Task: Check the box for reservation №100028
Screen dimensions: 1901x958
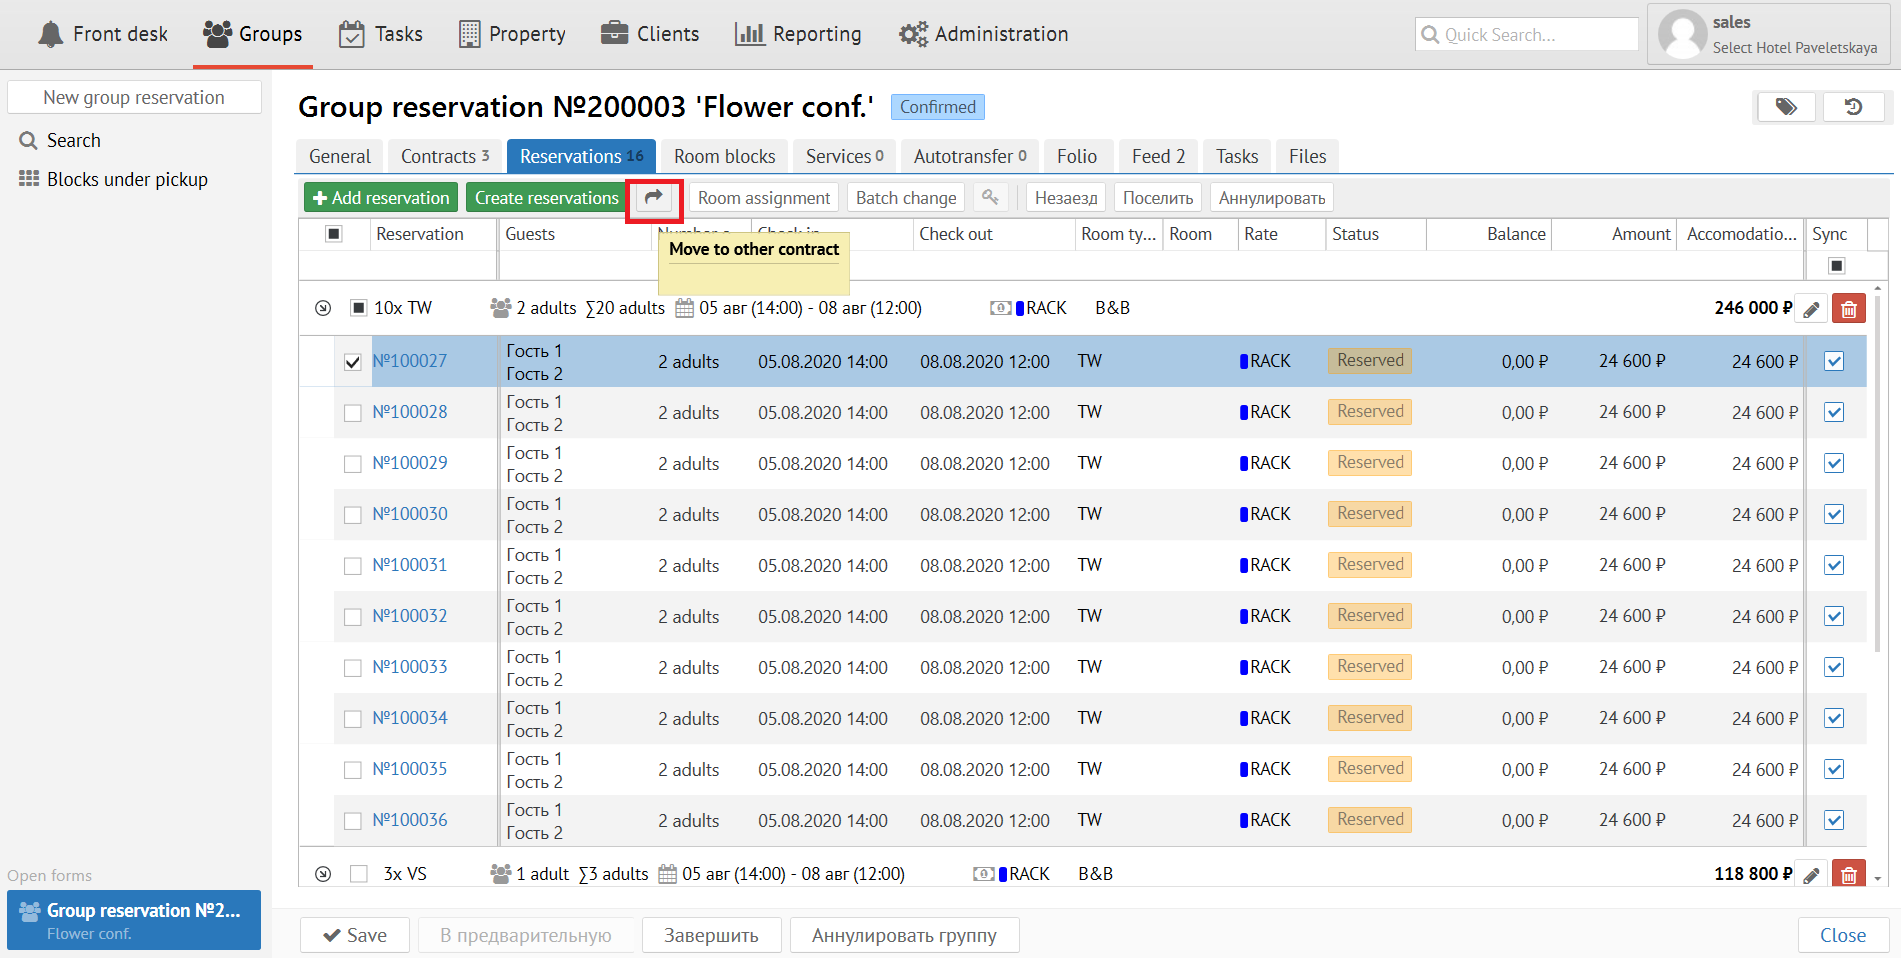Action: [352, 413]
